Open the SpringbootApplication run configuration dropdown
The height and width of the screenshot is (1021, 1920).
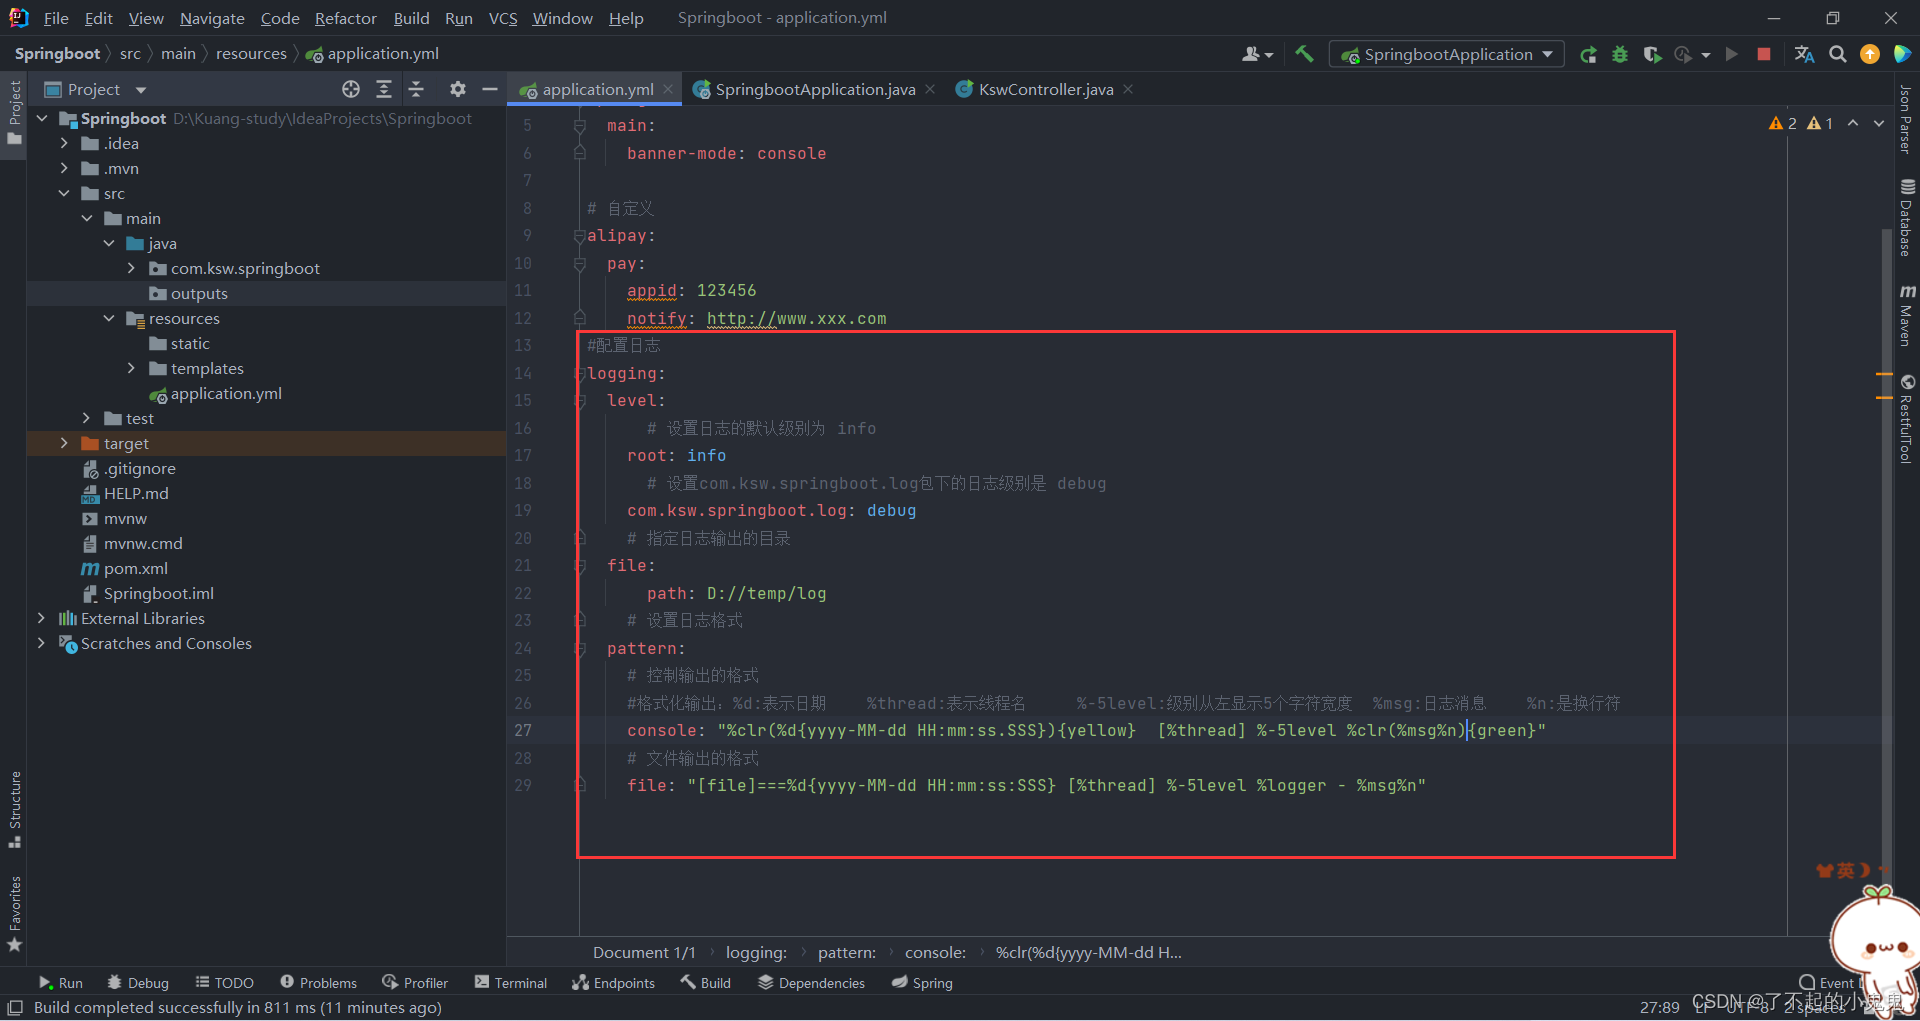pyautogui.click(x=1446, y=54)
